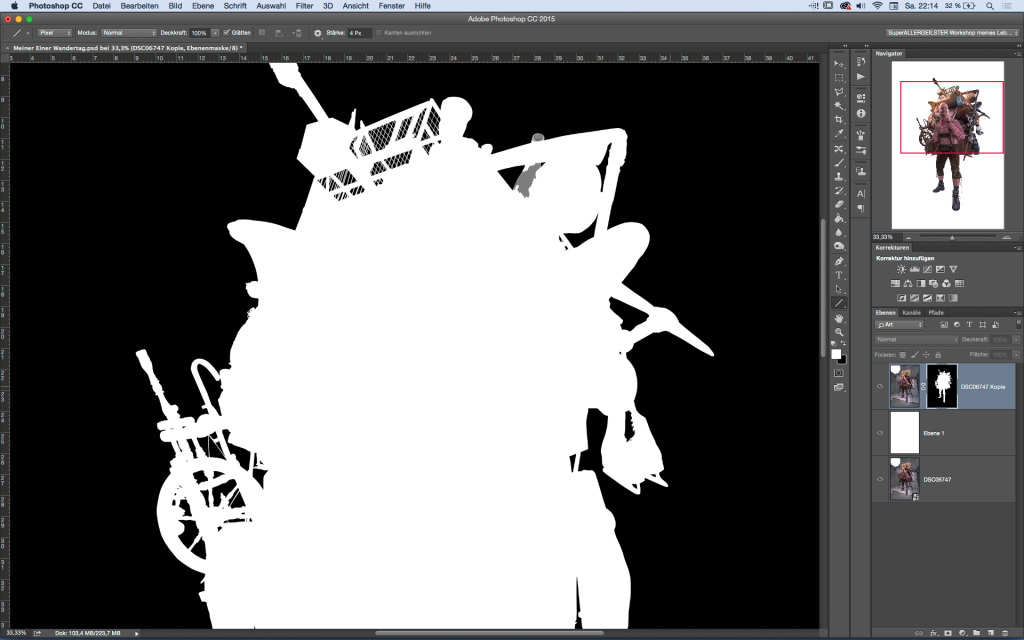Open the Character panel icon
This screenshot has height=640, width=1024.
tap(861, 194)
